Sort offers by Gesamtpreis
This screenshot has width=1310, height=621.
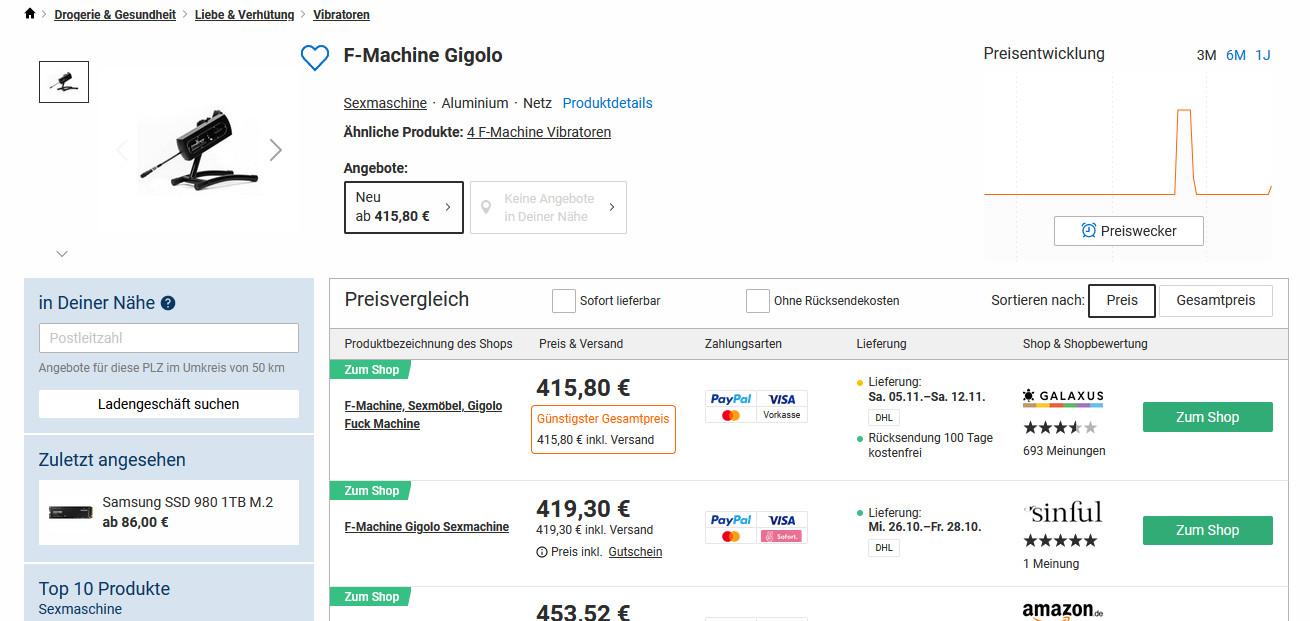tap(1215, 301)
